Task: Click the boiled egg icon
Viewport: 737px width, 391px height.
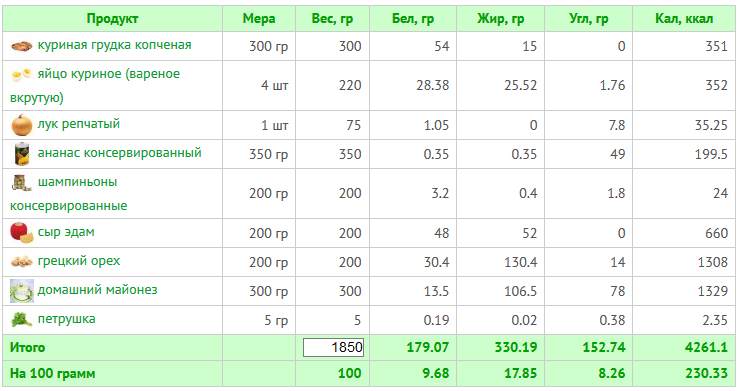Action: 22,75
